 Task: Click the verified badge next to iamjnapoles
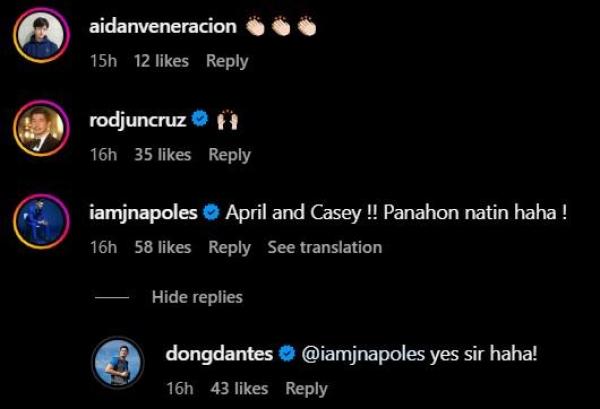click(212, 212)
